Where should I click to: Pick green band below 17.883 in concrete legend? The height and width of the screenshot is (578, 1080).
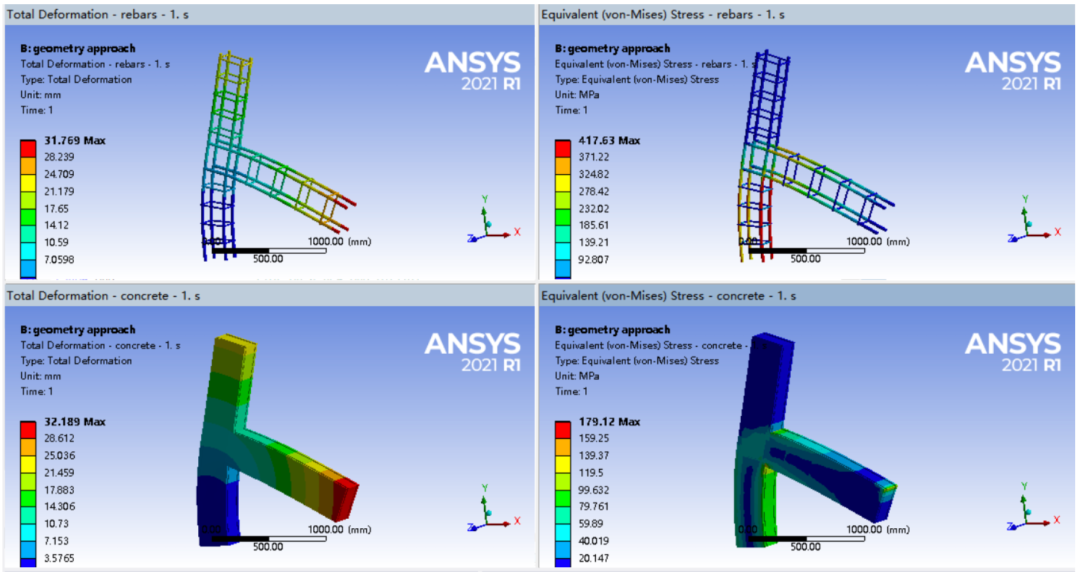[28, 498]
